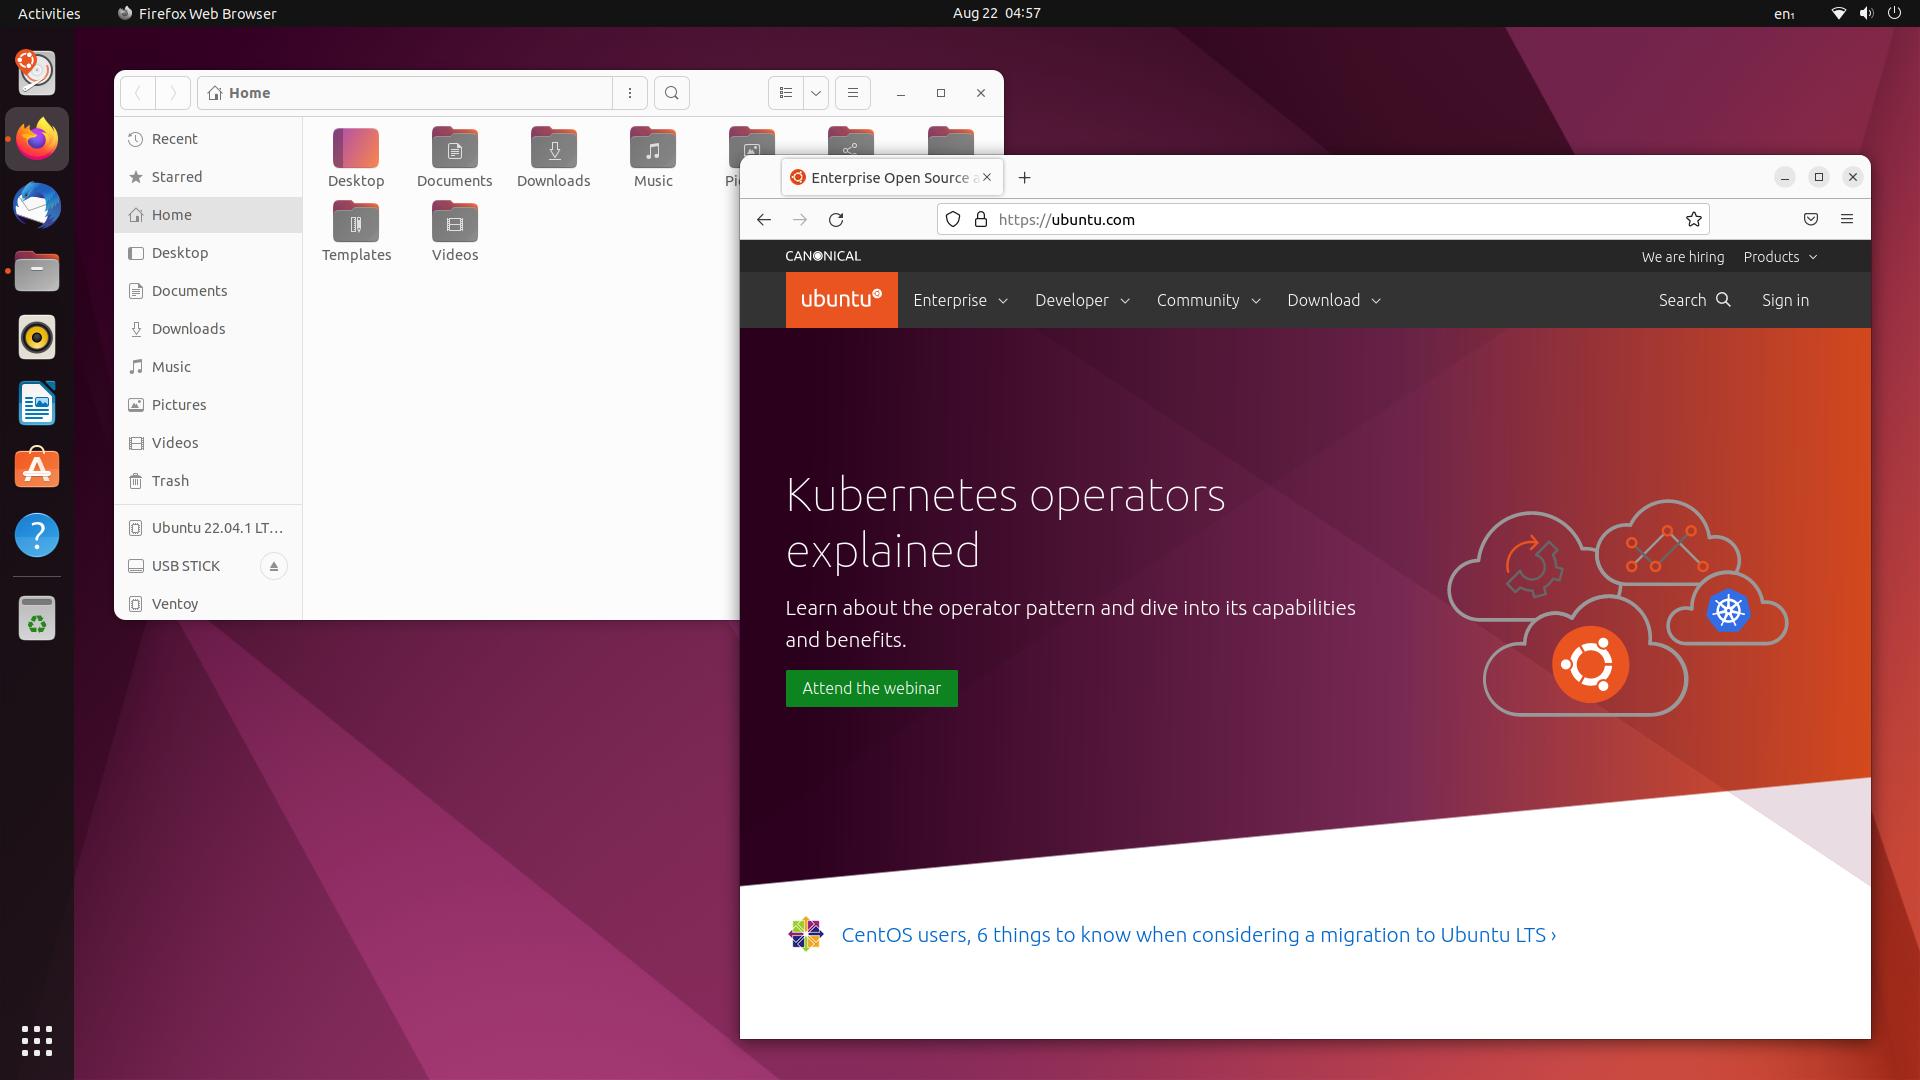Toggle grid view in Files toolbar
The height and width of the screenshot is (1080, 1920).
tap(785, 92)
